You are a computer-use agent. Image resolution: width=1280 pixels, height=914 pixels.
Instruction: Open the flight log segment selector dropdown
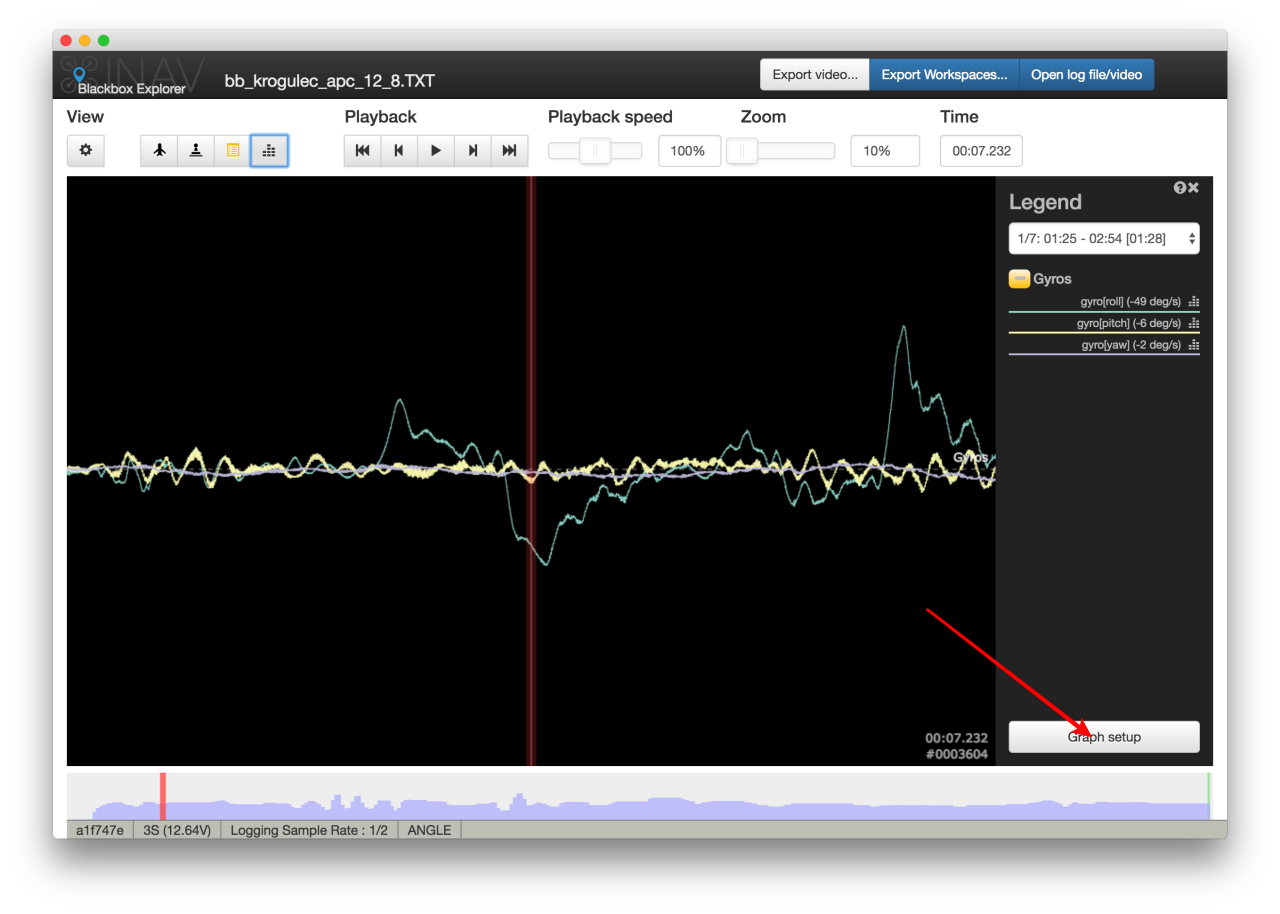coord(1103,238)
